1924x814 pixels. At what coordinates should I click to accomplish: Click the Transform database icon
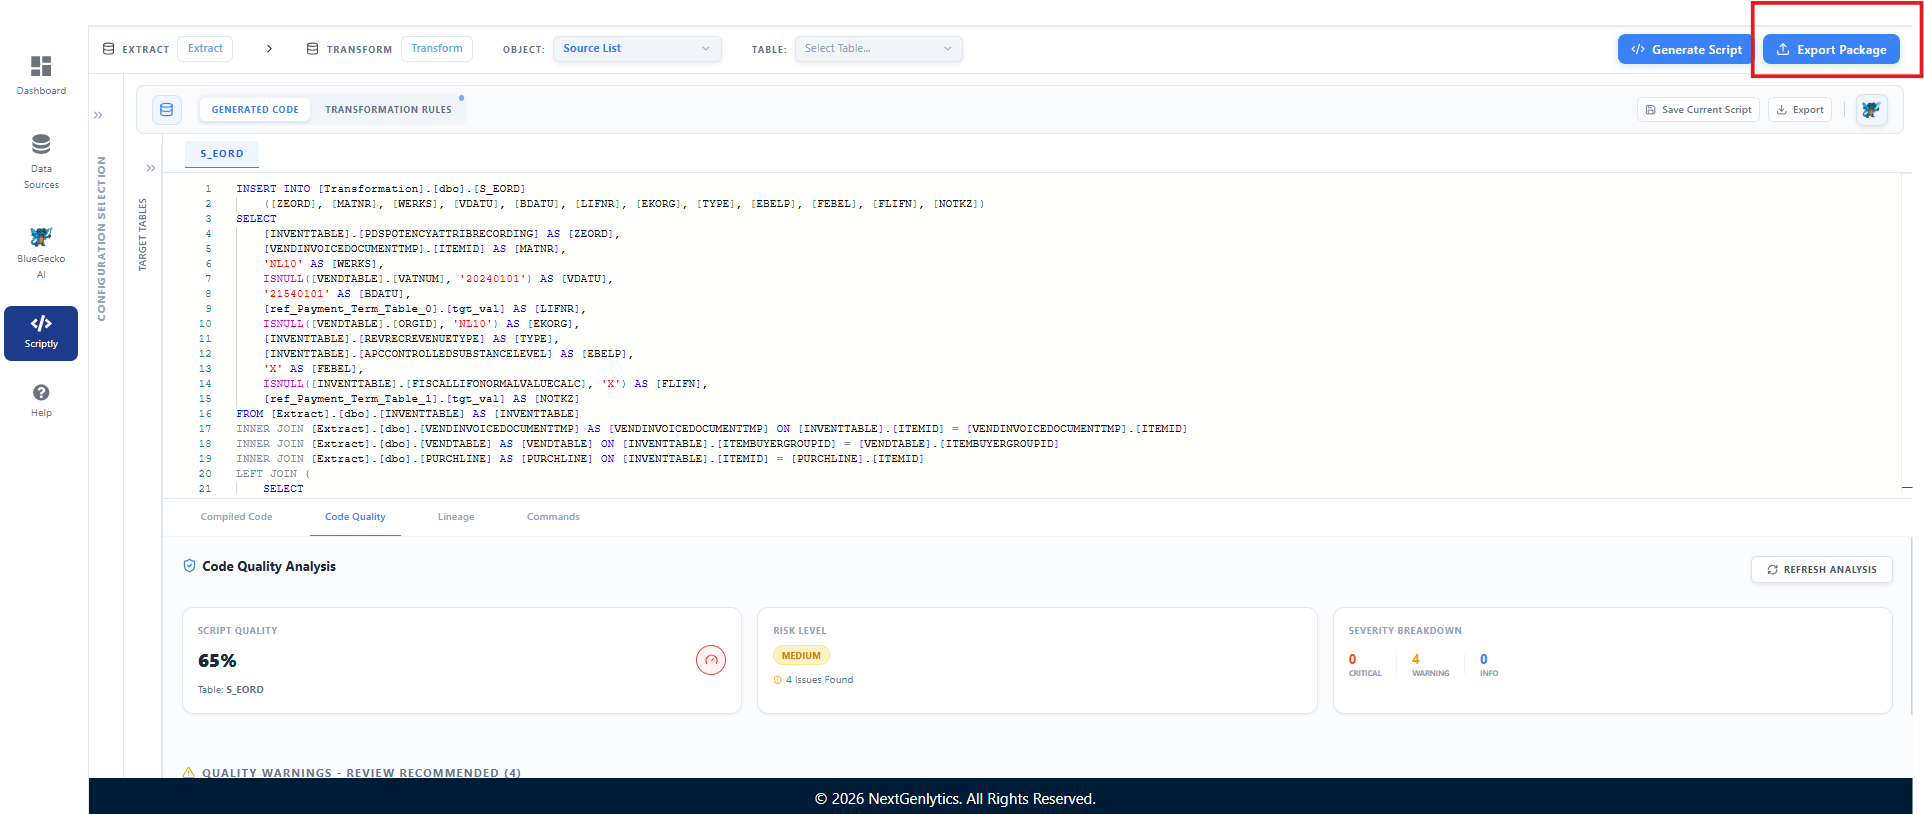313,49
